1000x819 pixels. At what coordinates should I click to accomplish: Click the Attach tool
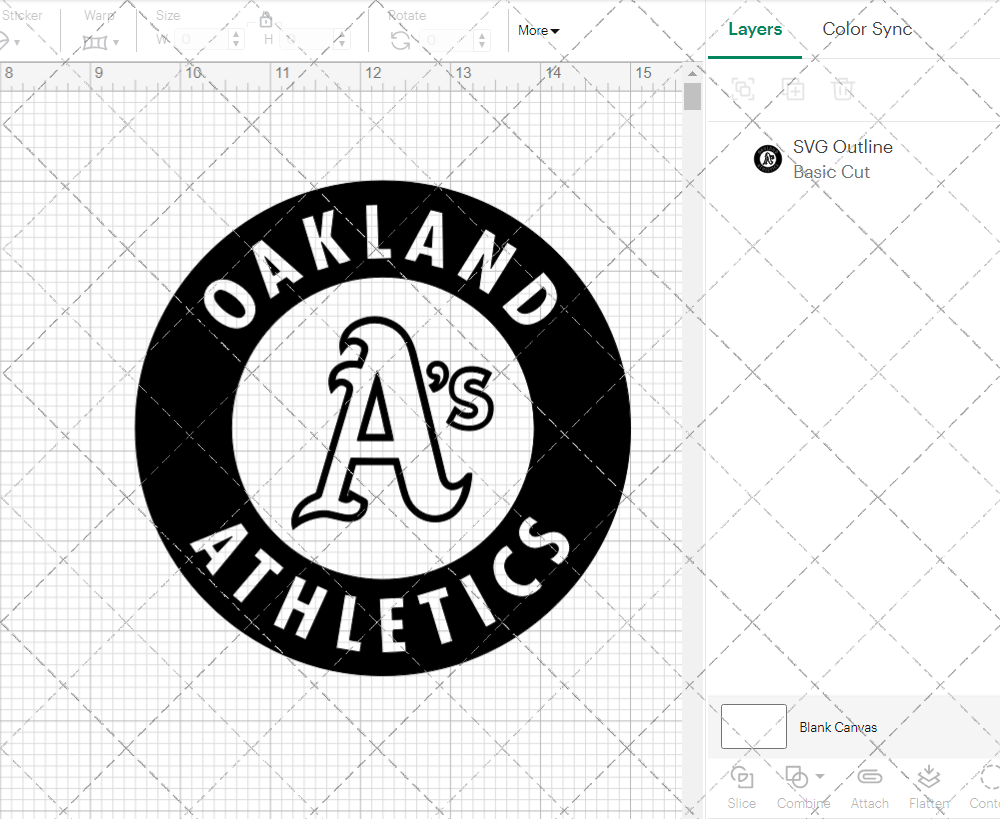pyautogui.click(x=869, y=787)
